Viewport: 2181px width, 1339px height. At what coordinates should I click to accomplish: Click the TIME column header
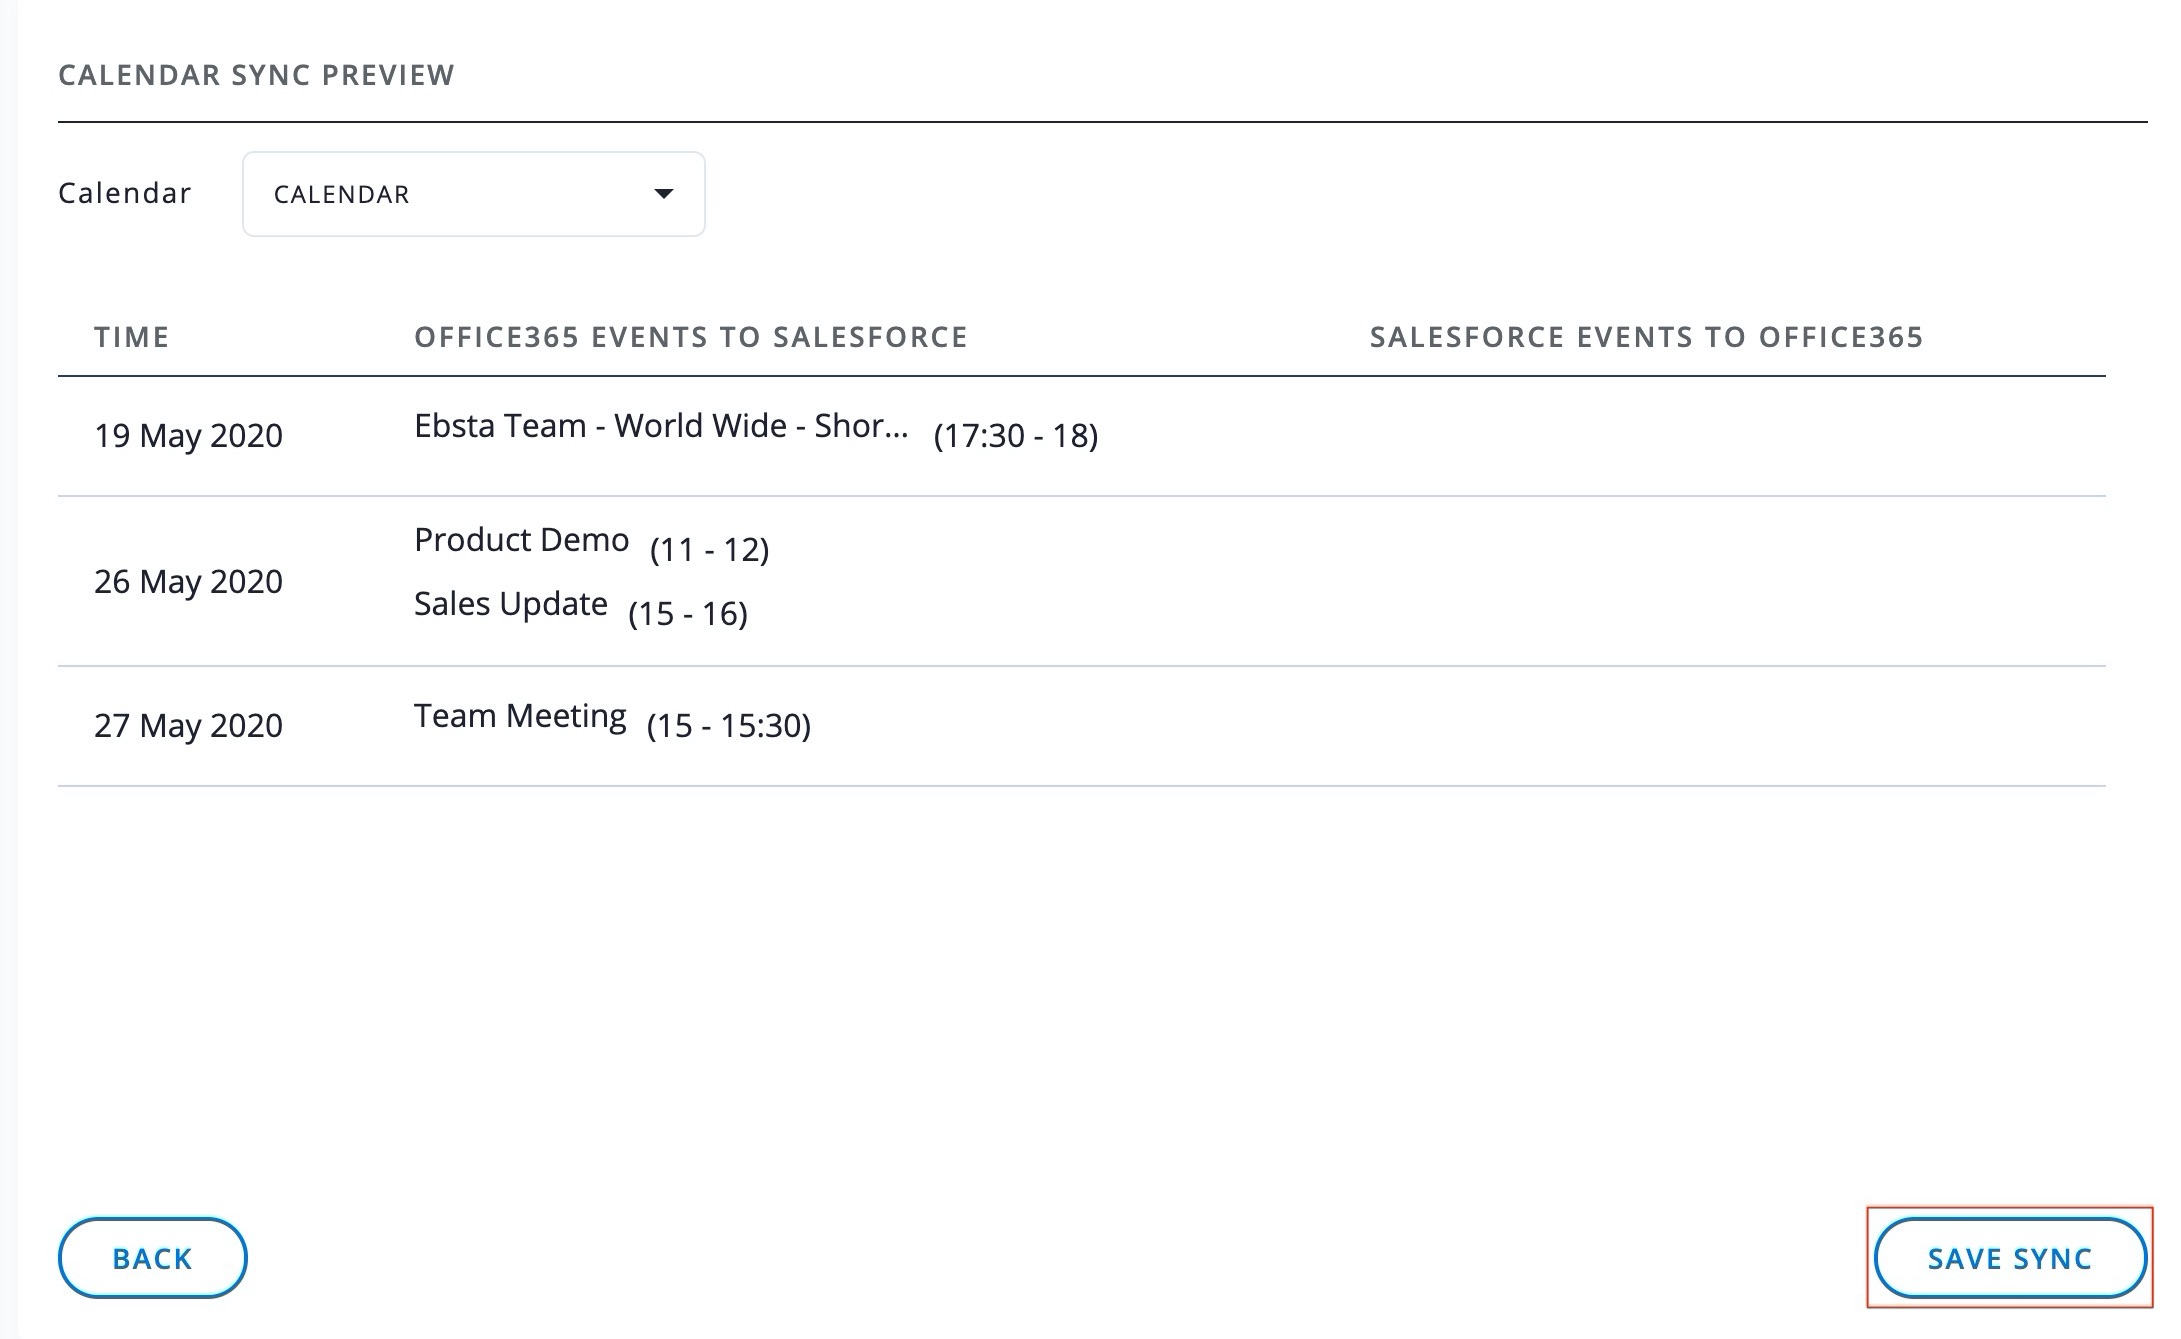pyautogui.click(x=132, y=337)
